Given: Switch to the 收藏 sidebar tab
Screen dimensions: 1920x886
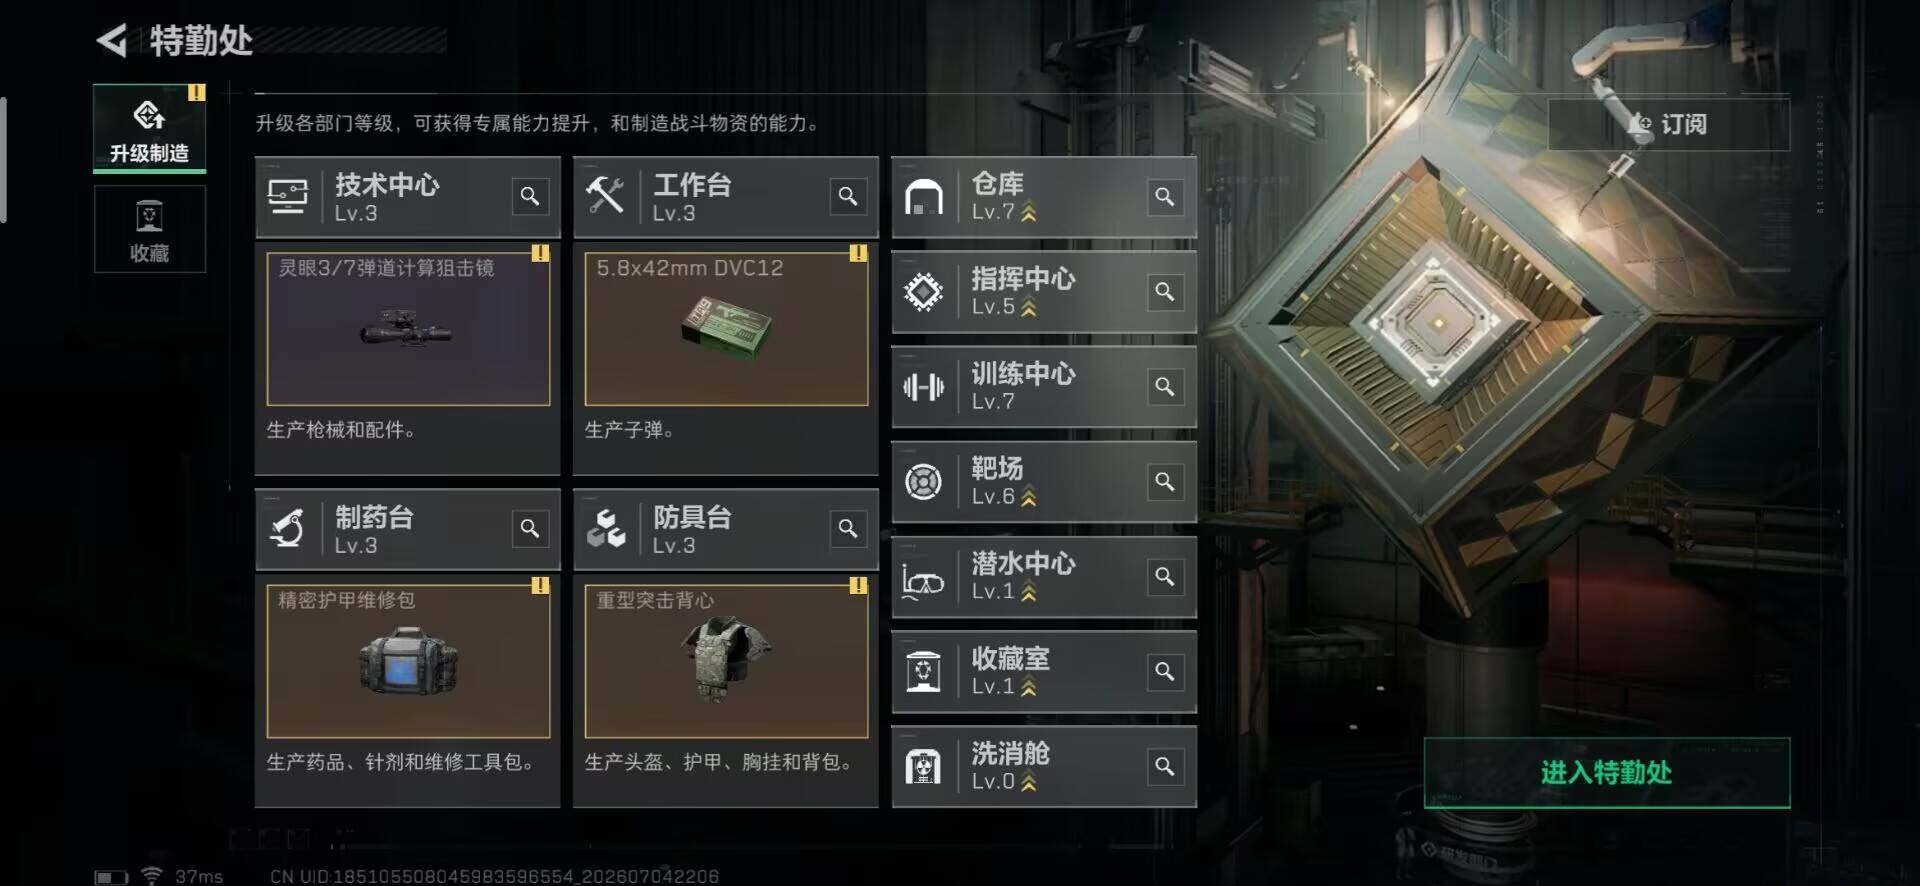Looking at the screenshot, I should click(150, 230).
